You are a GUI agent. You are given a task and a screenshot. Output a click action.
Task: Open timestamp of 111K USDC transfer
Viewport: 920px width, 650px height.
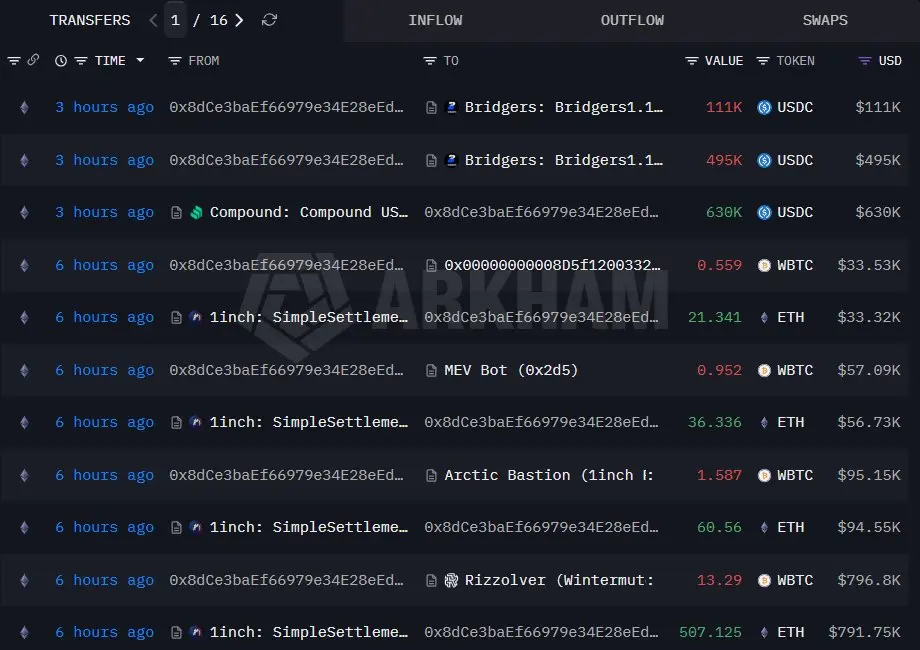coord(104,107)
